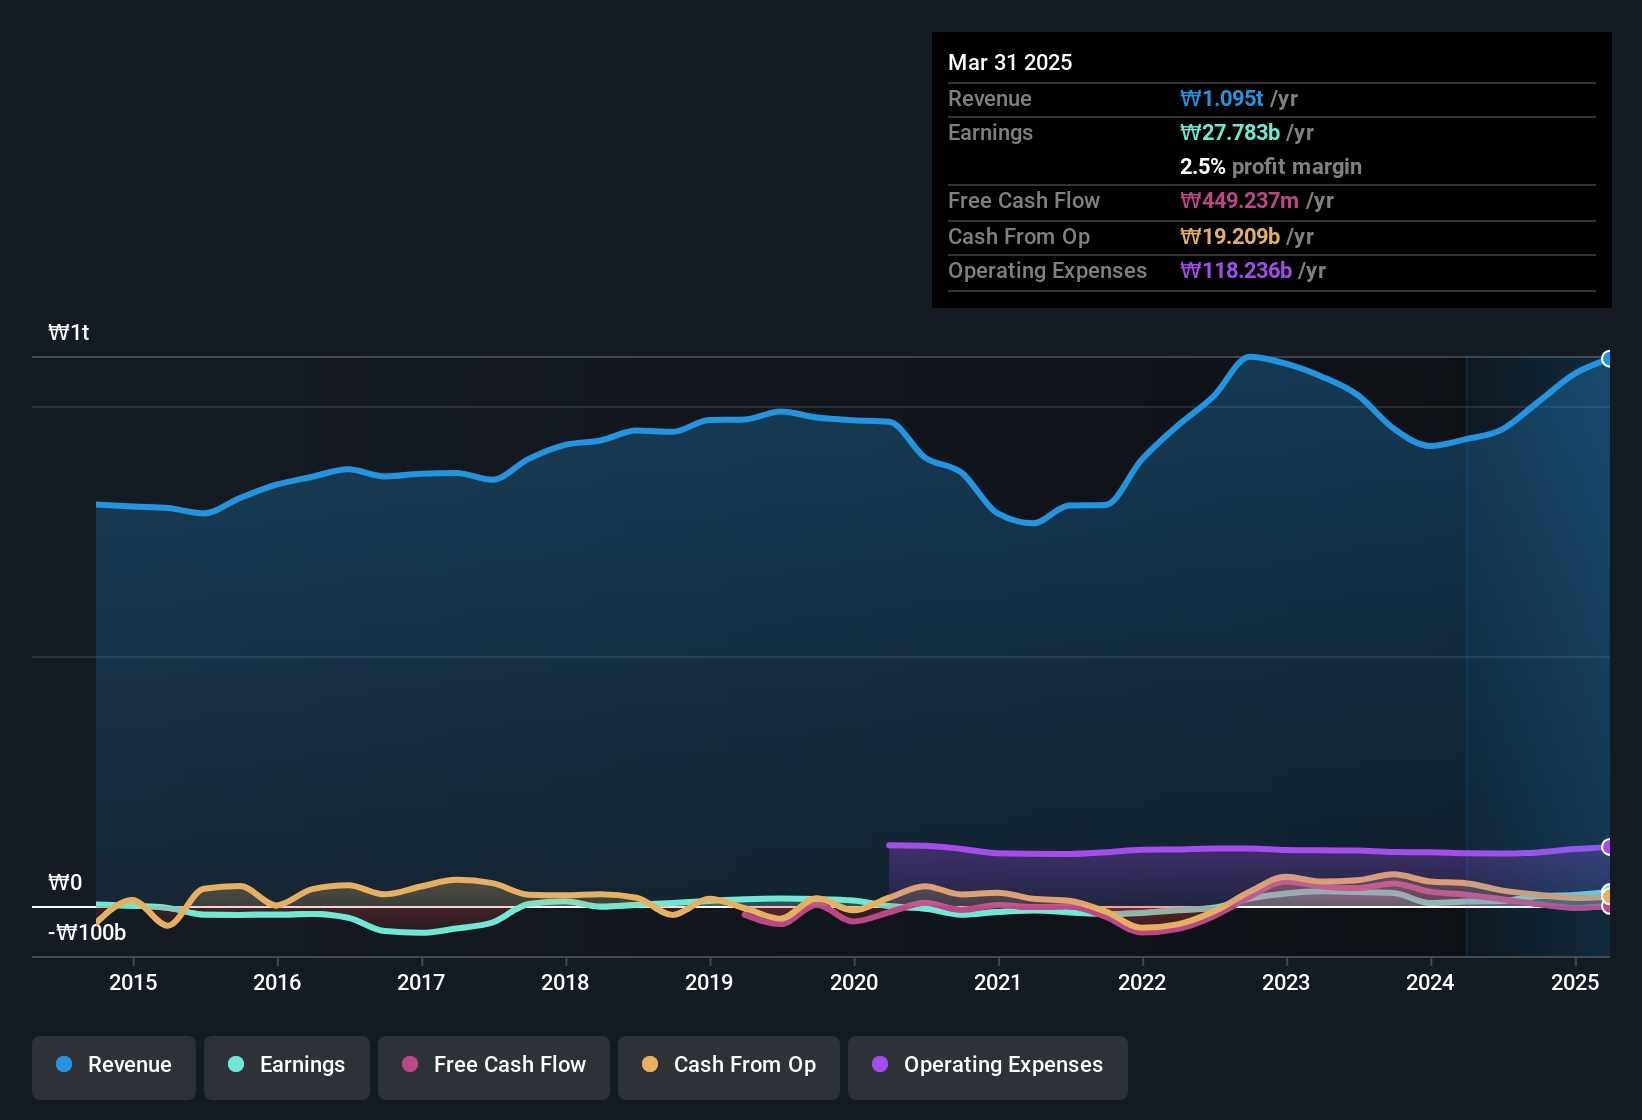Click the ₩27.783b Earnings value in tooltip
This screenshot has width=1642, height=1120.
(1229, 133)
